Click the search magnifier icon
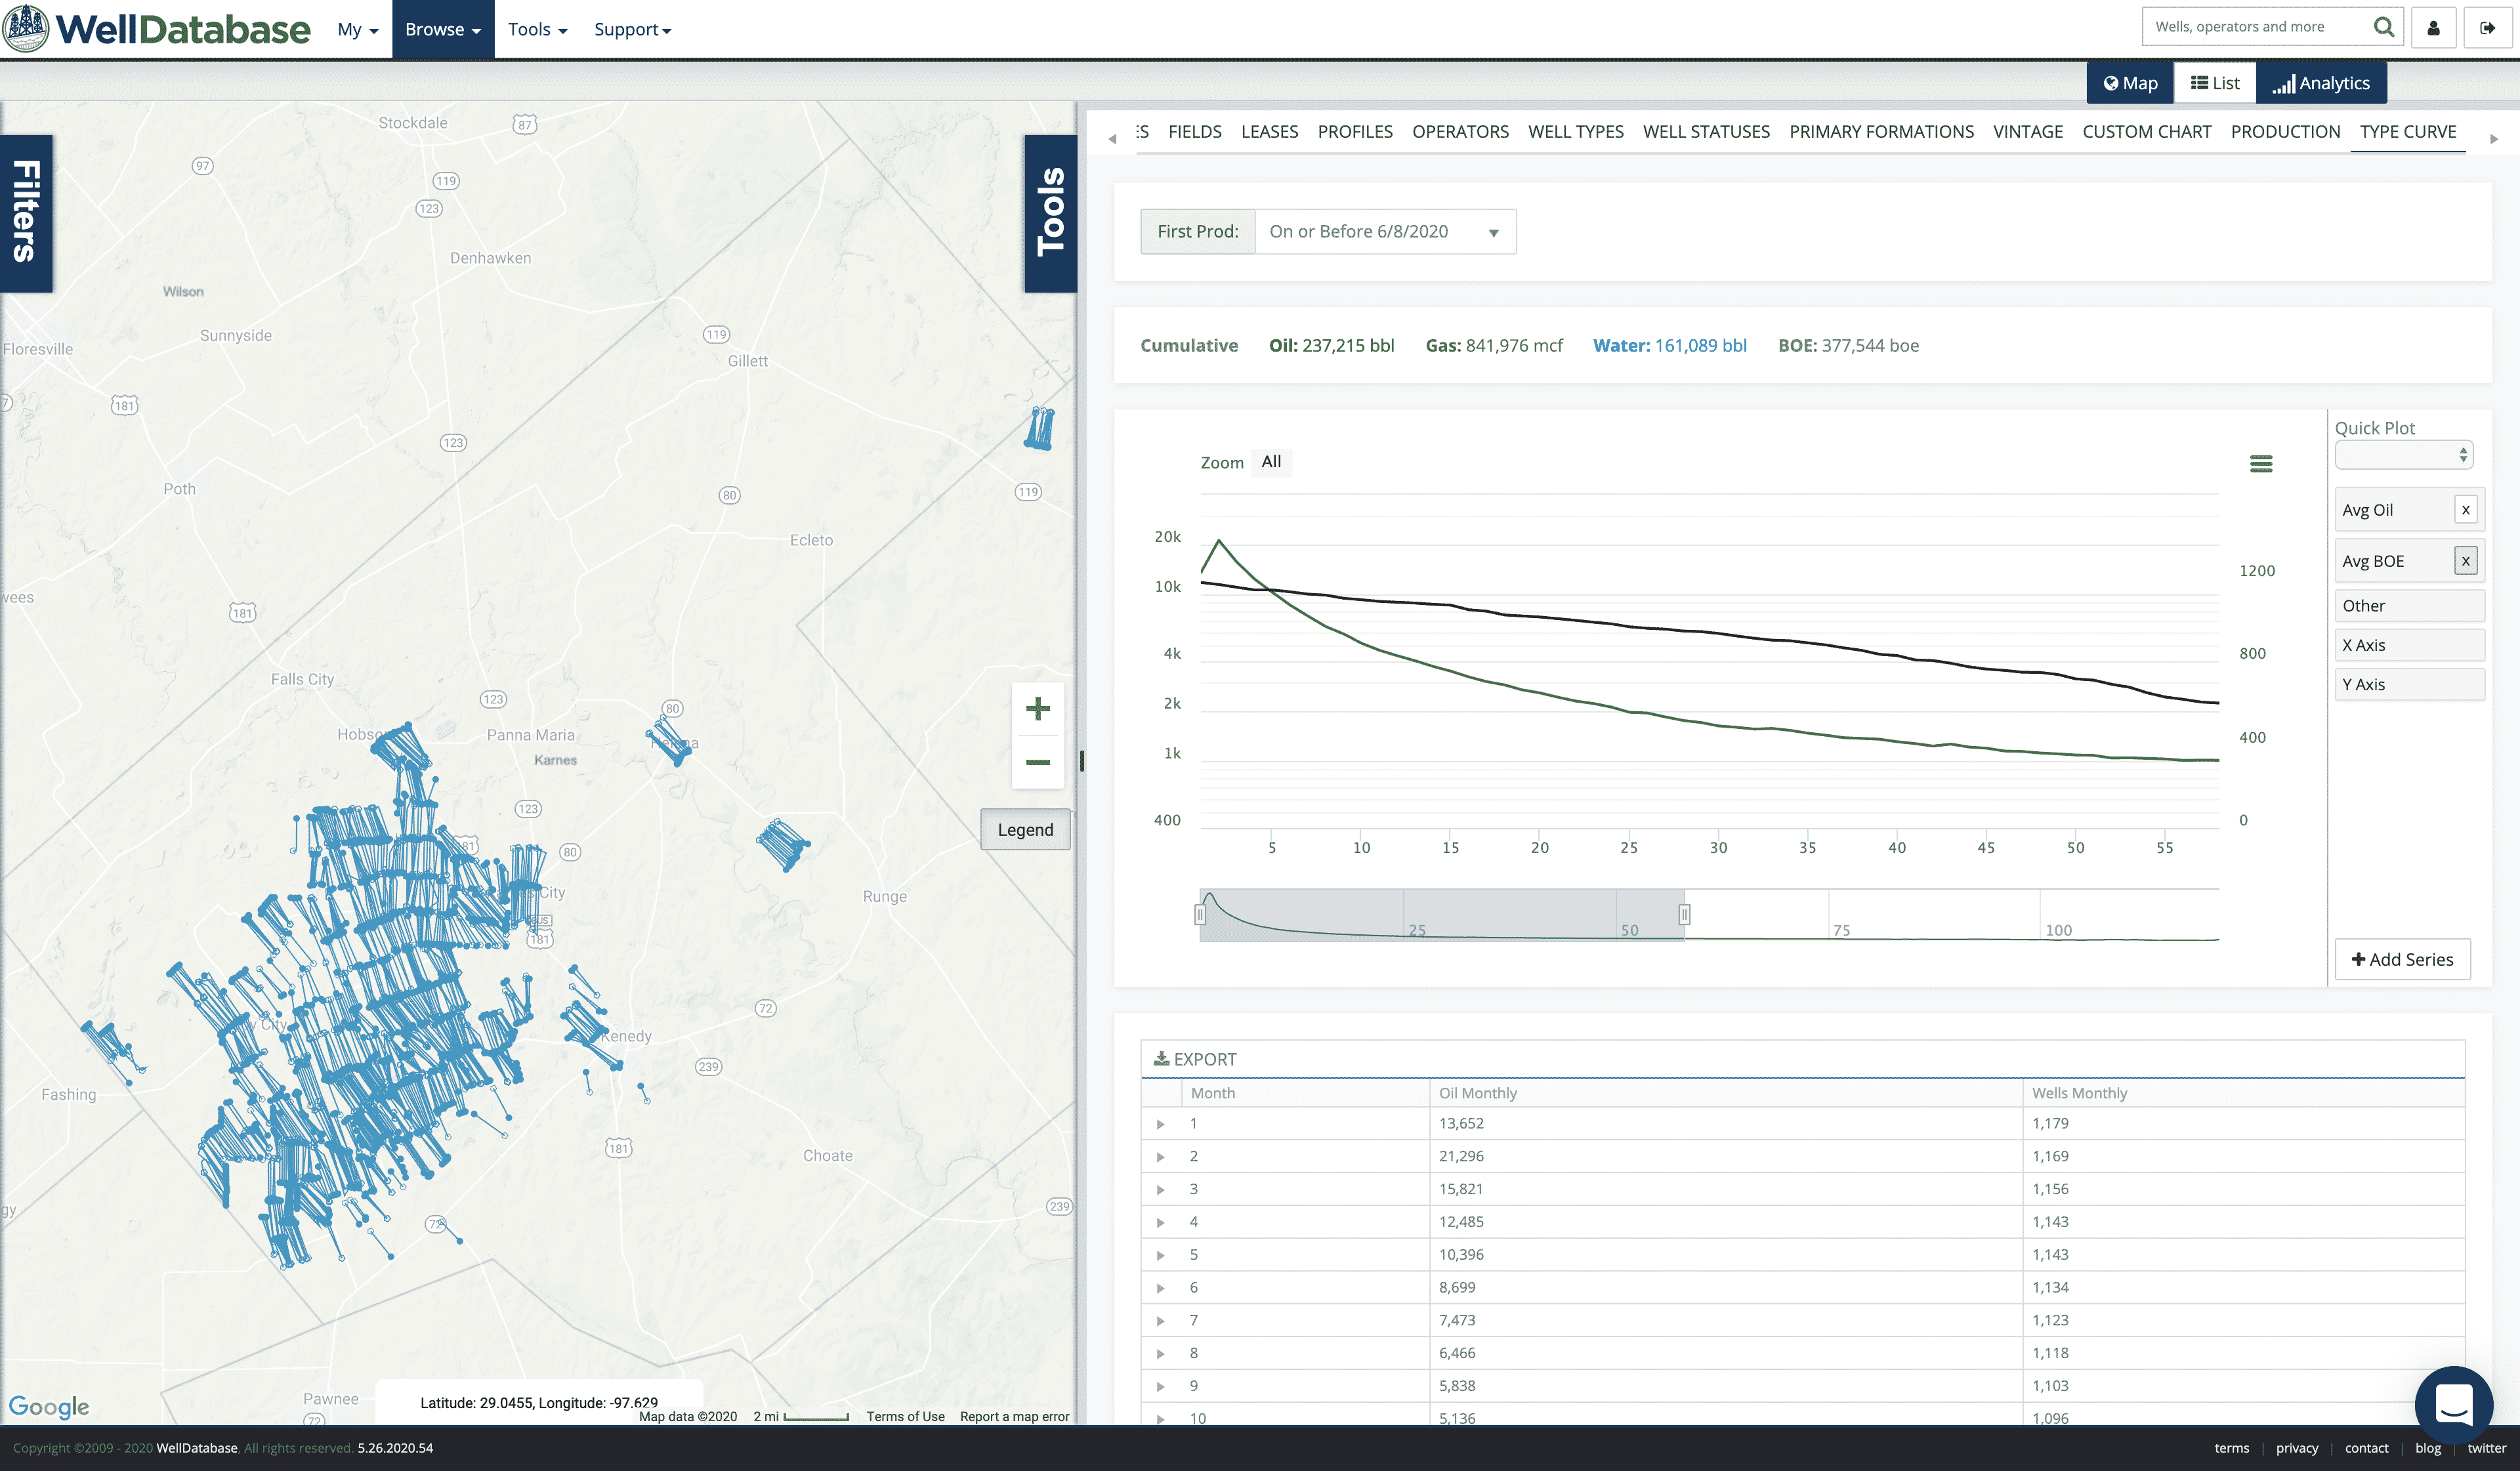 tap(2383, 27)
